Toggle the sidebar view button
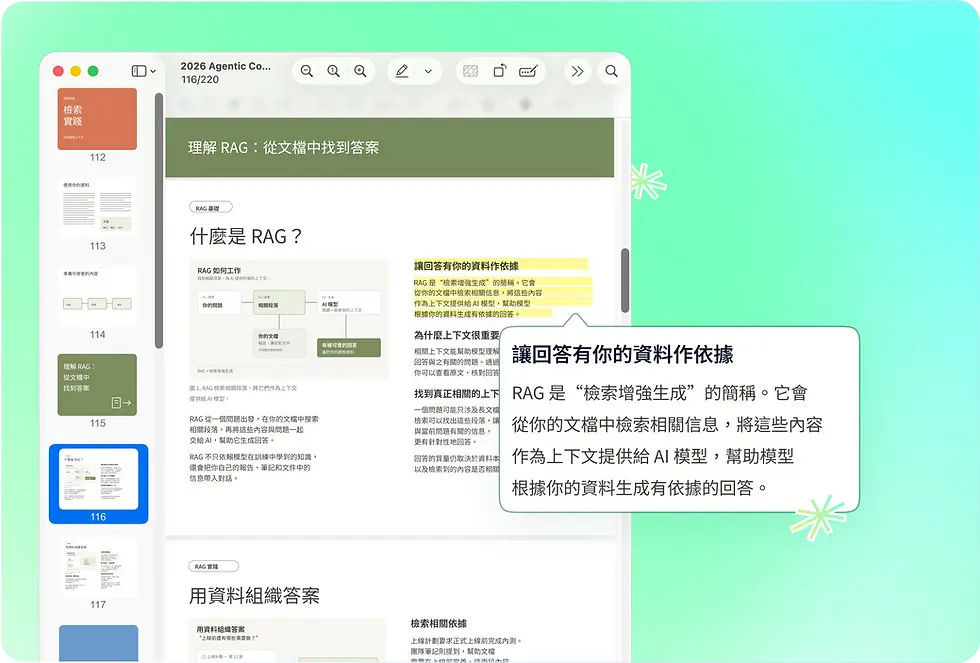This screenshot has height=663, width=980. coord(139,71)
